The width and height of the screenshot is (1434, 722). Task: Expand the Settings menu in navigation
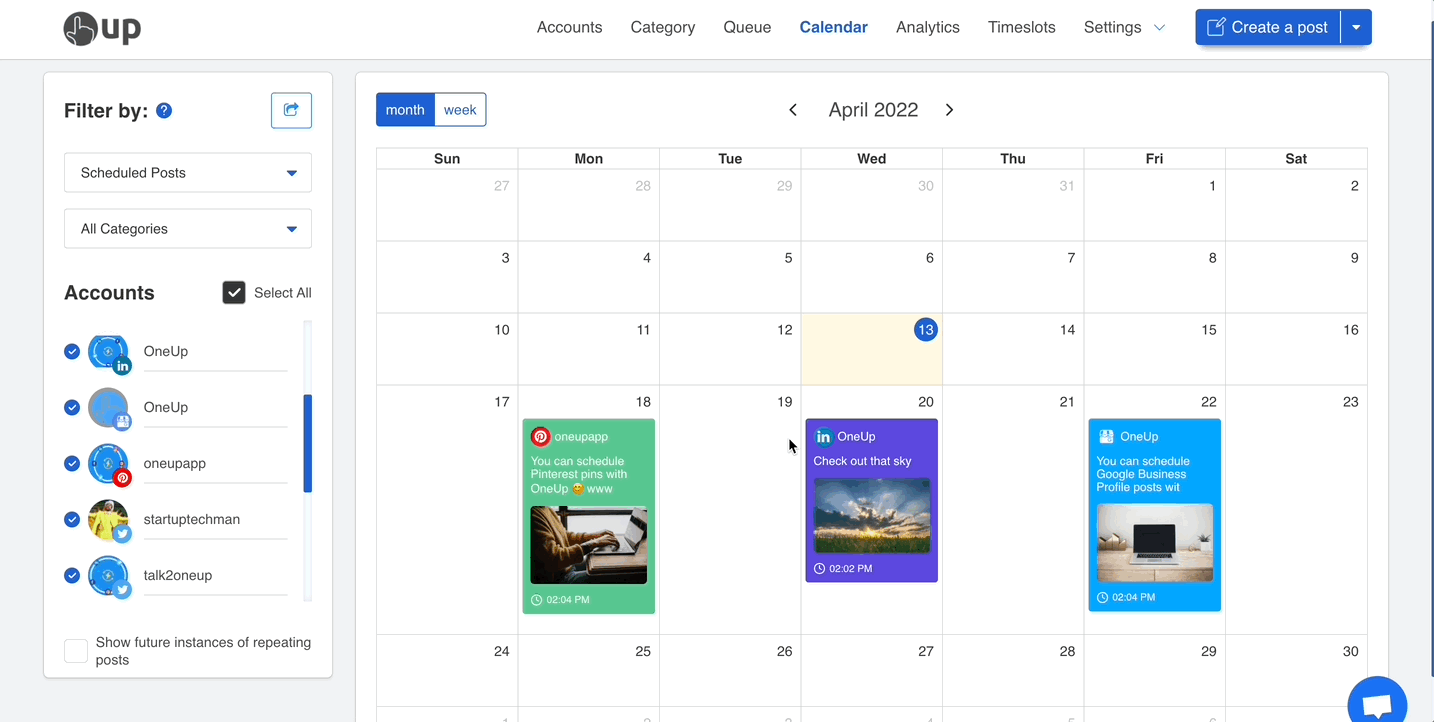(1124, 28)
